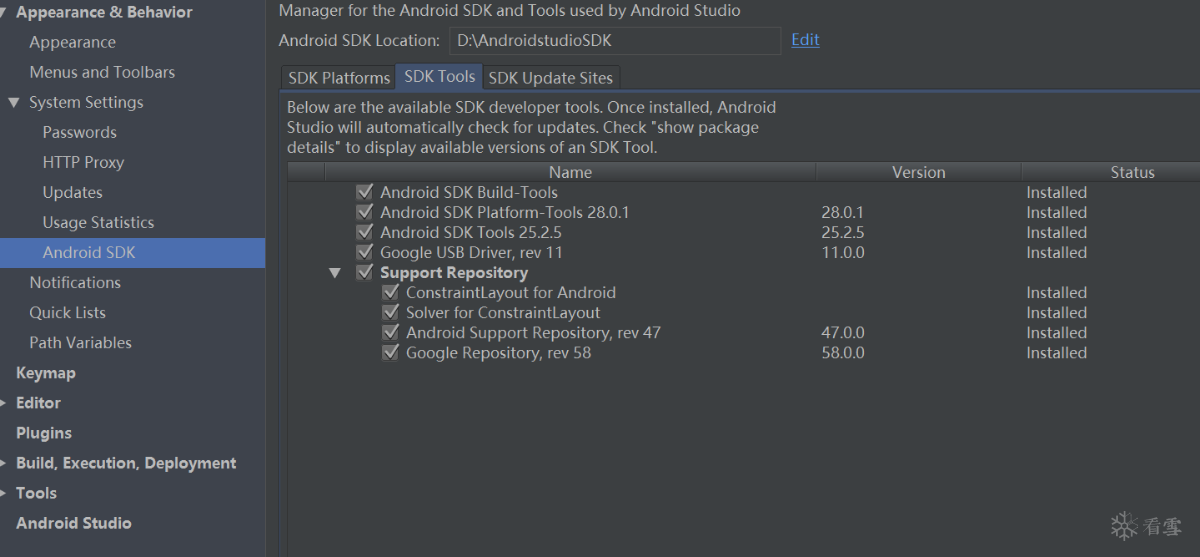Toggle Android SDK Platform-Tools 28.0.1 checkbox
This screenshot has width=1200, height=557.
(364, 212)
